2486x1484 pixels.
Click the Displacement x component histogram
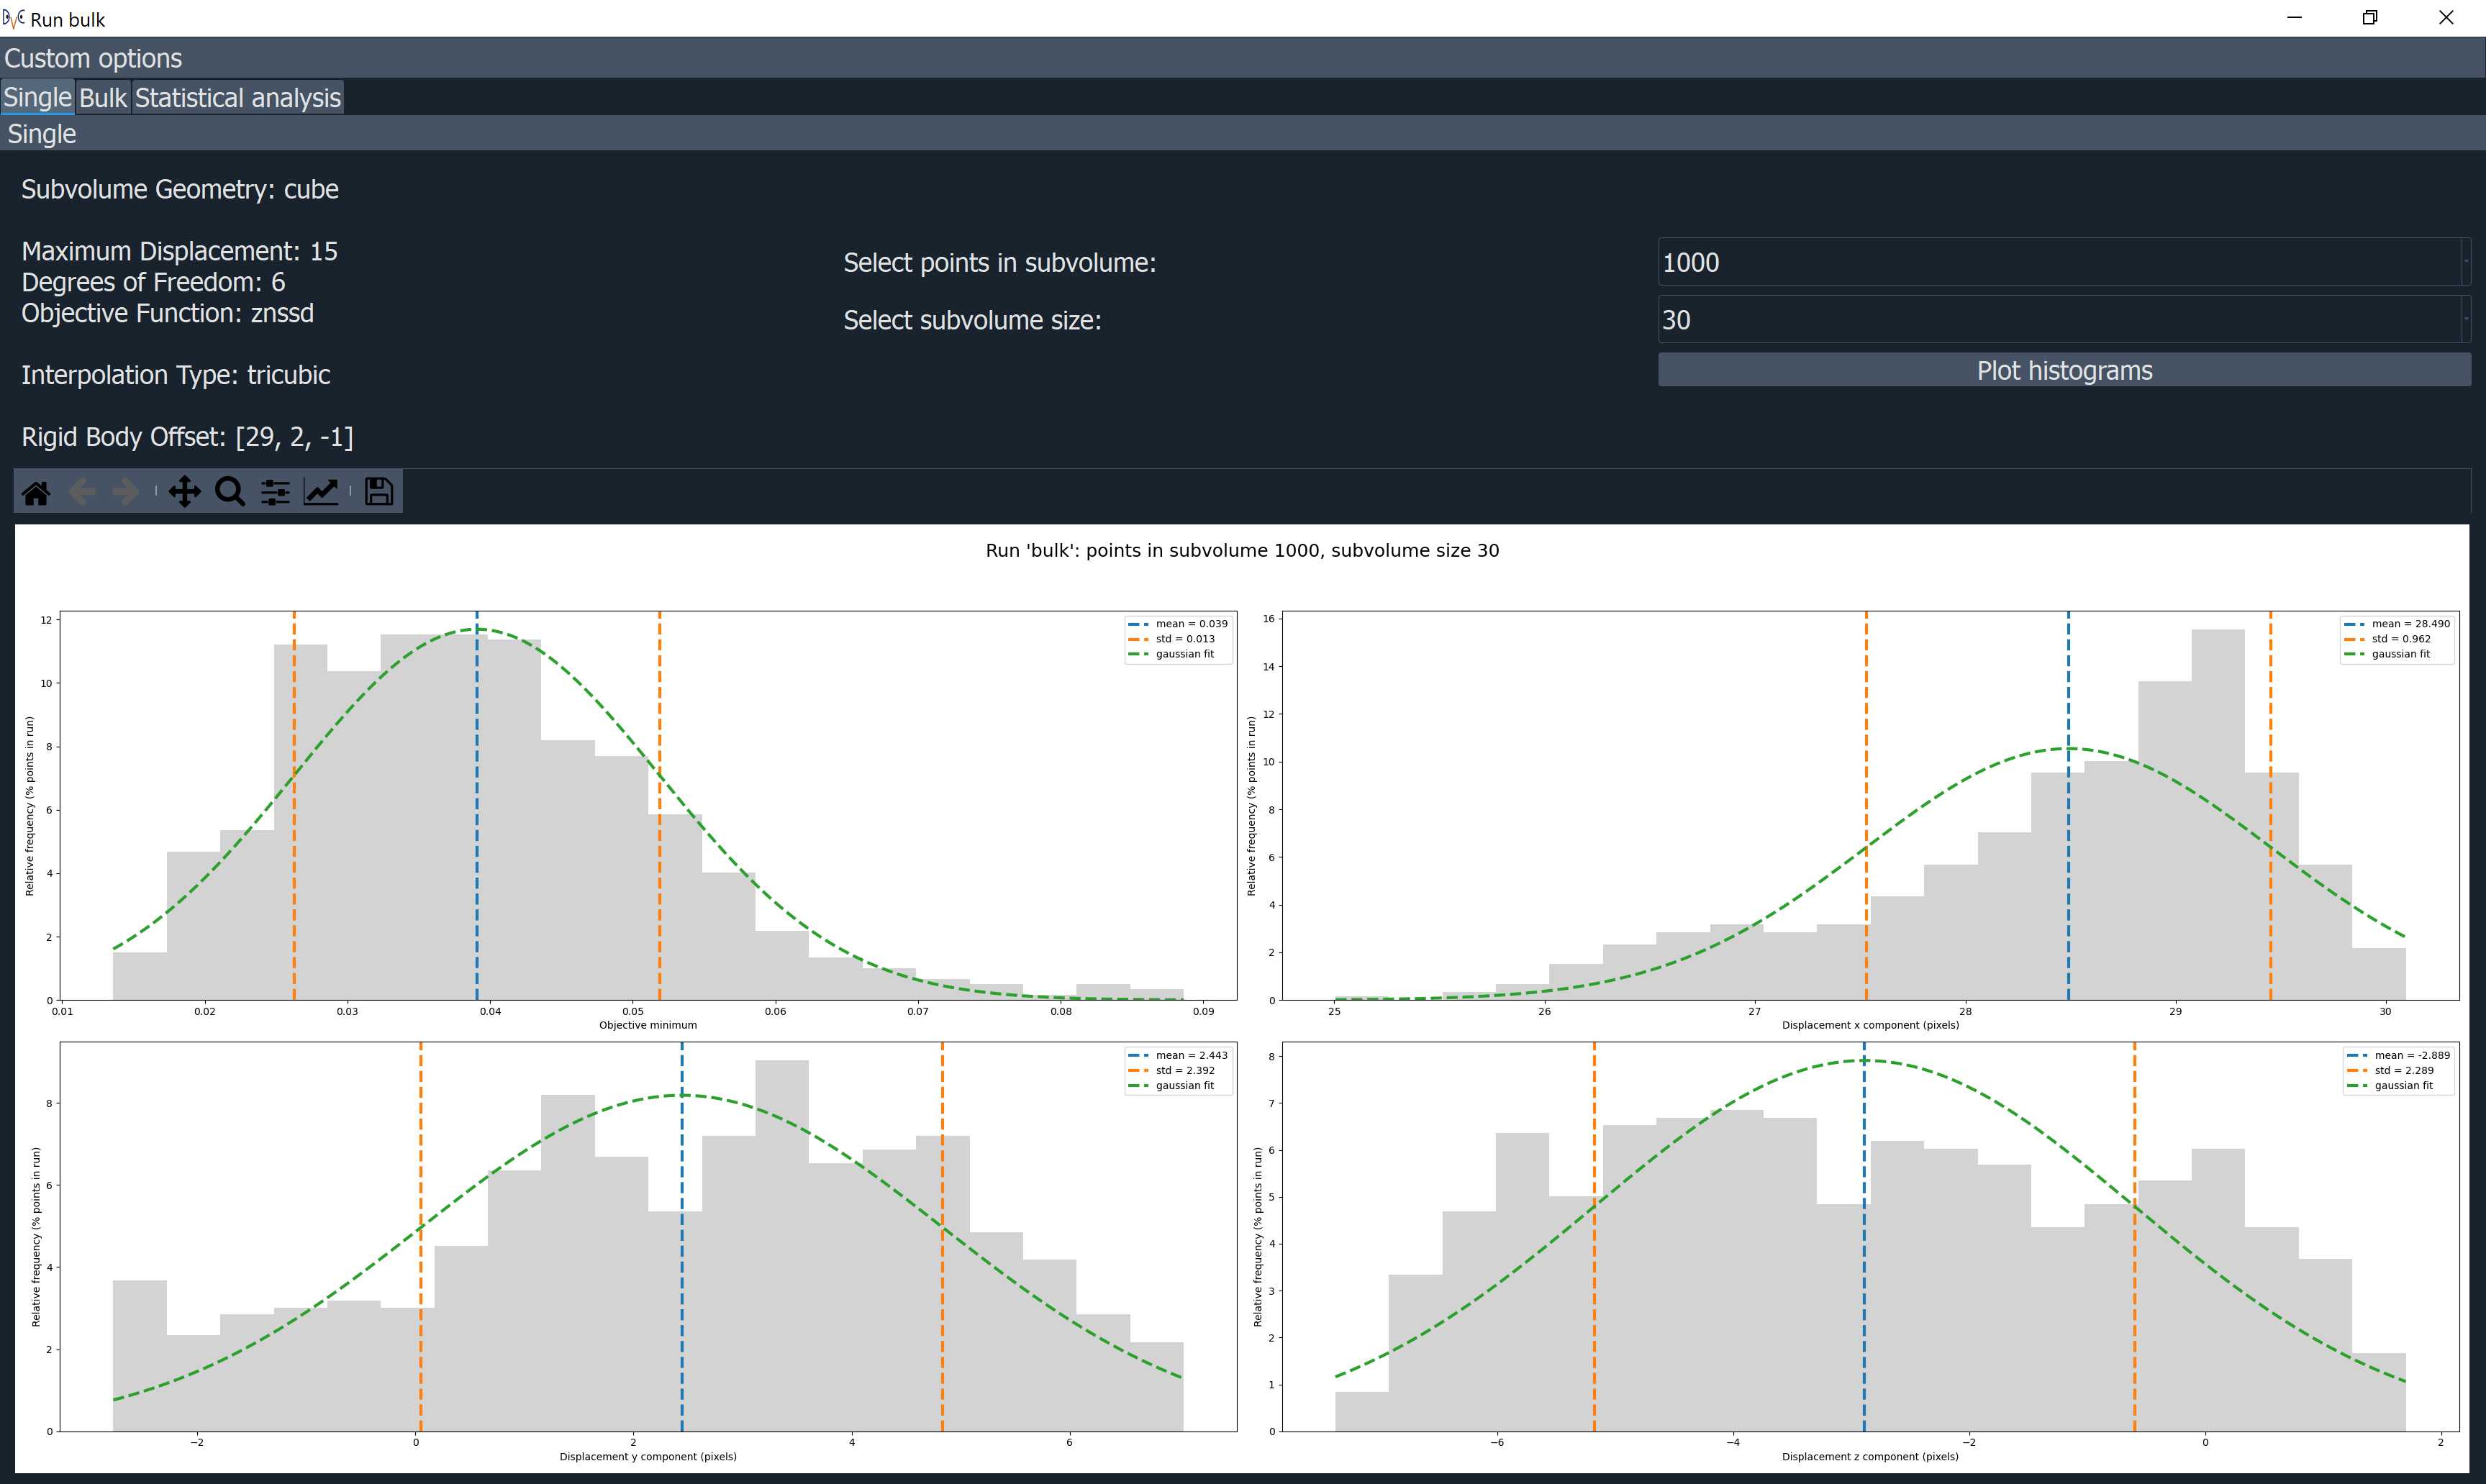click(x=1870, y=805)
